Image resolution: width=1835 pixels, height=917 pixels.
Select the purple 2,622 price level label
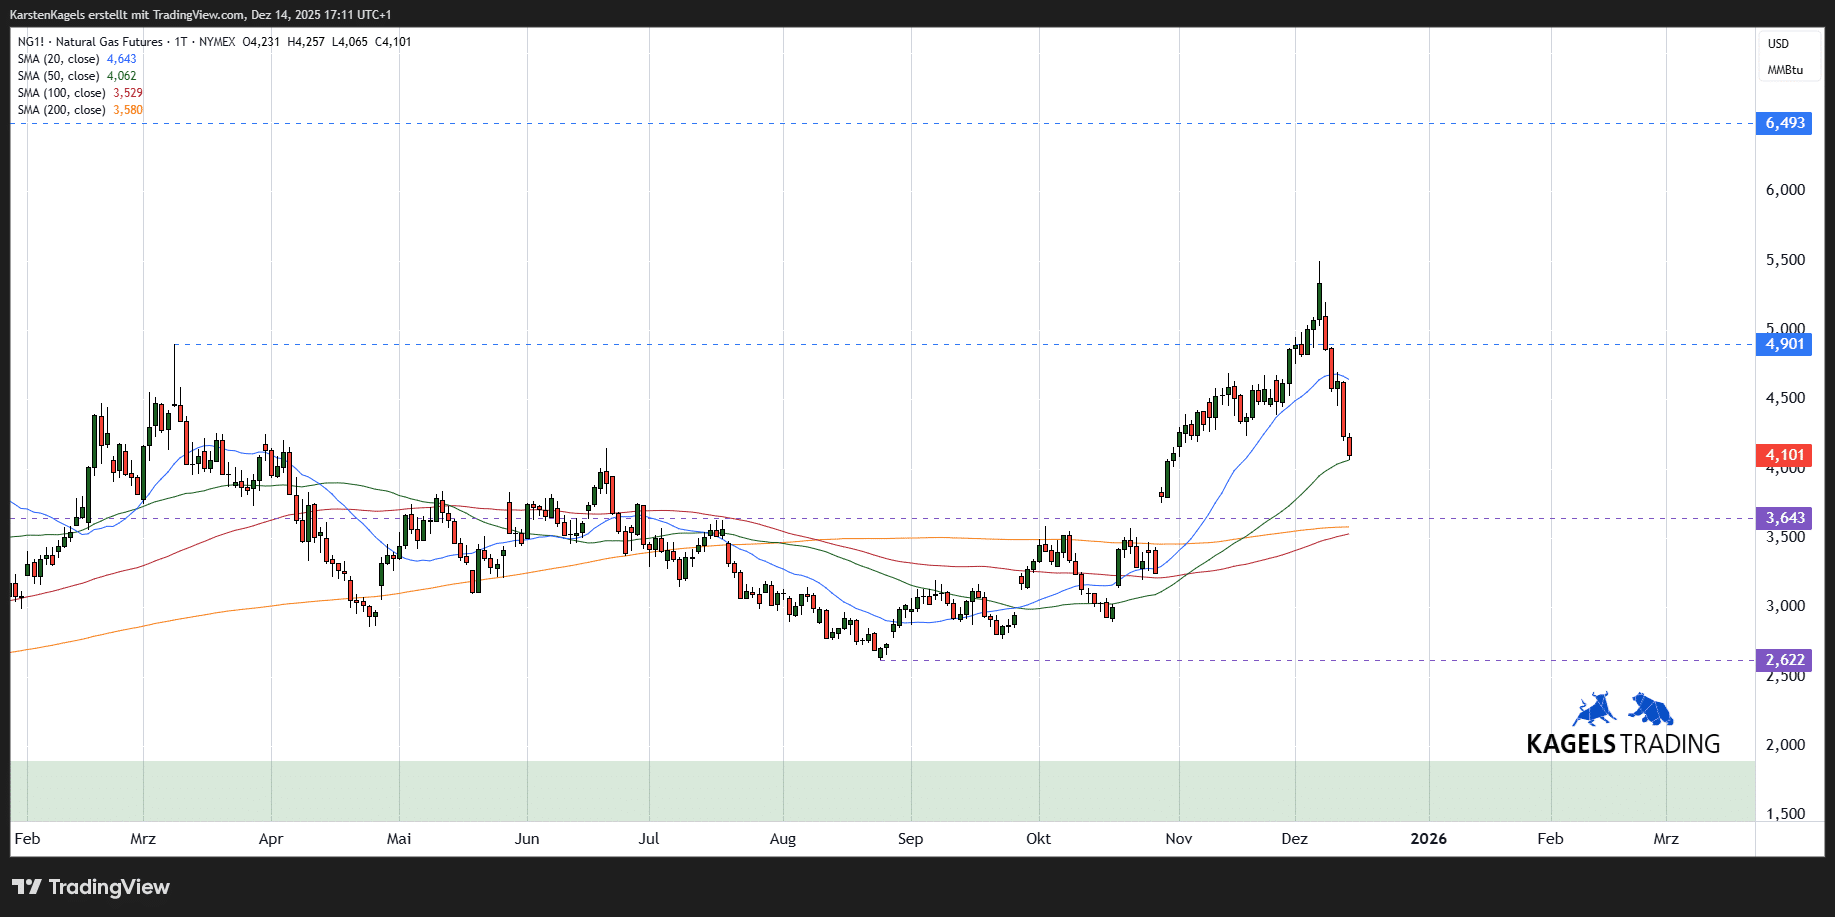1784,660
